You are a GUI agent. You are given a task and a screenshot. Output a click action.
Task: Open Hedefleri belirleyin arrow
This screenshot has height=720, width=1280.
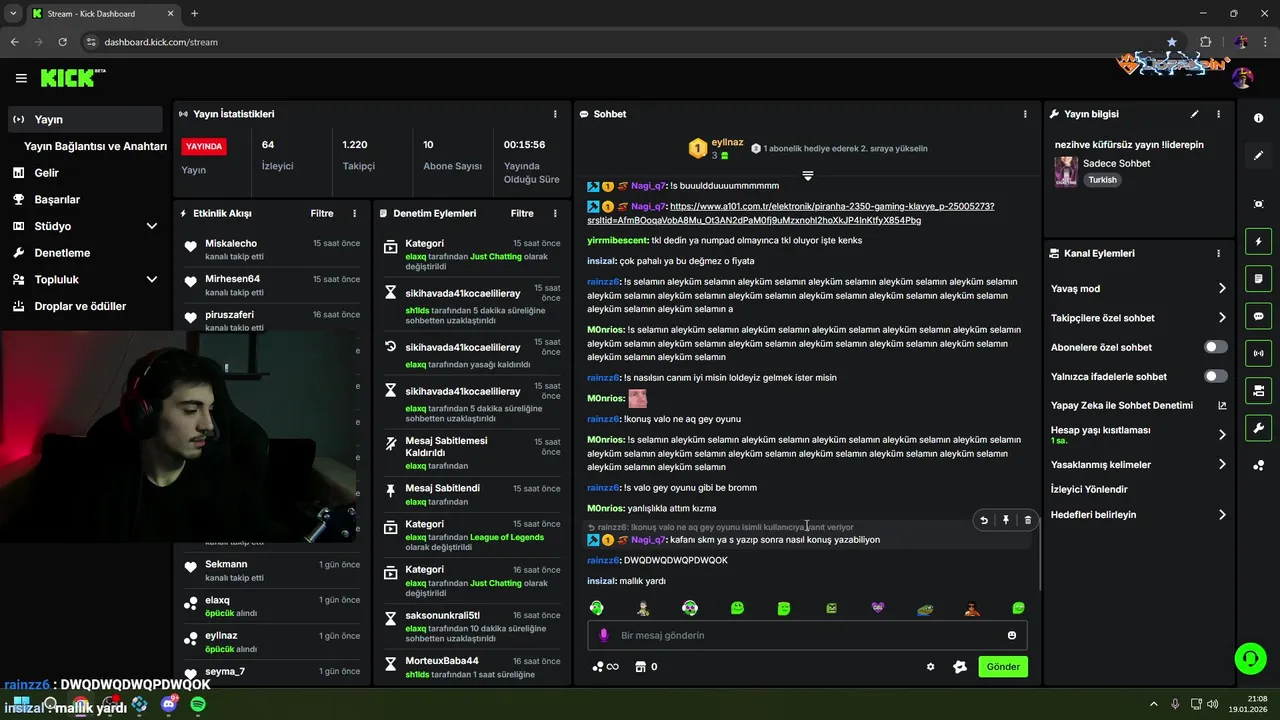pyautogui.click(x=1222, y=515)
